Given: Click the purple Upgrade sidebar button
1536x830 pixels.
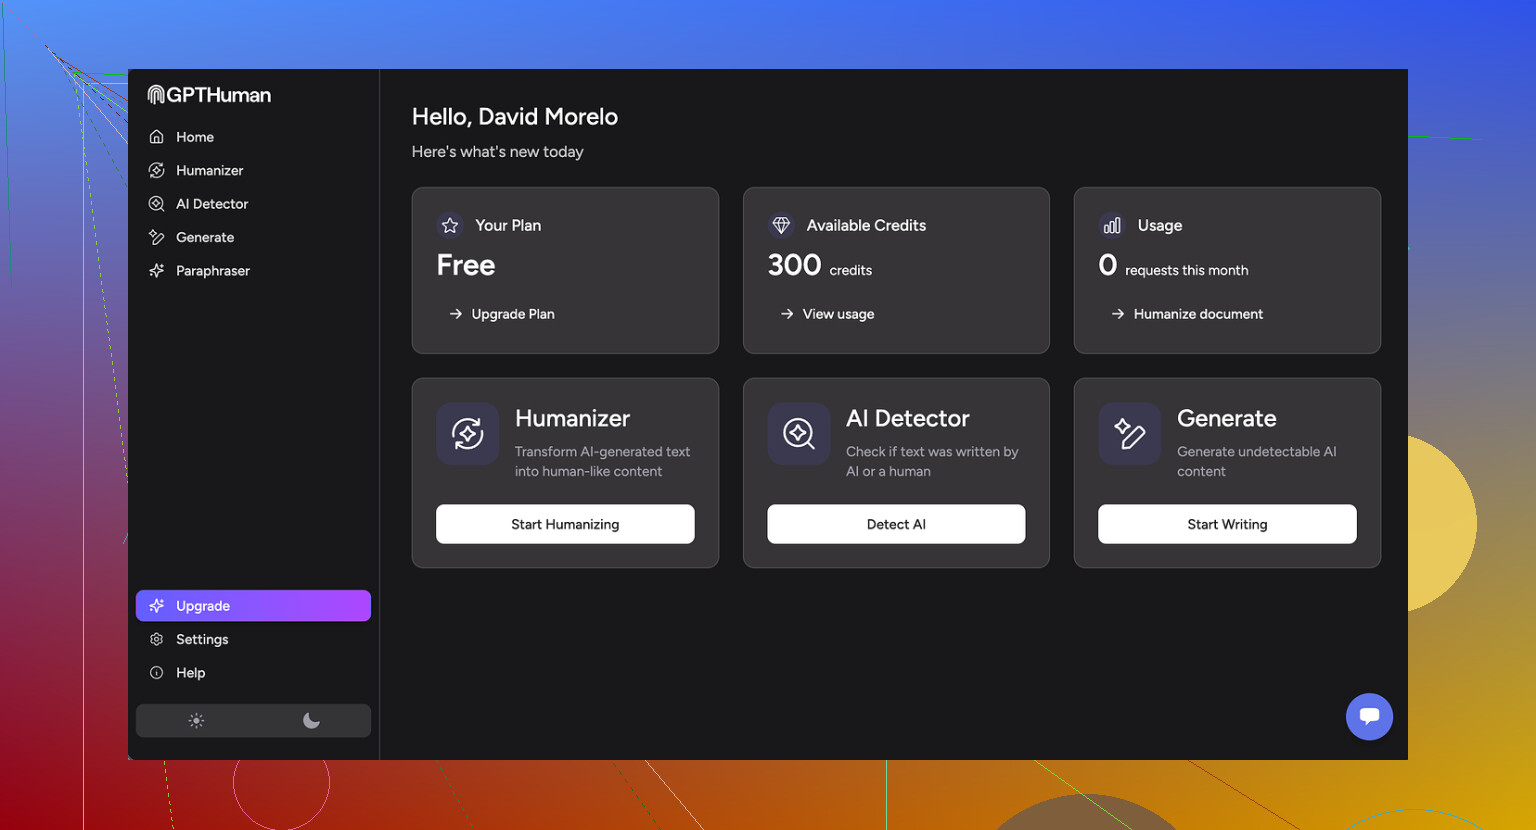Looking at the screenshot, I should 253,606.
